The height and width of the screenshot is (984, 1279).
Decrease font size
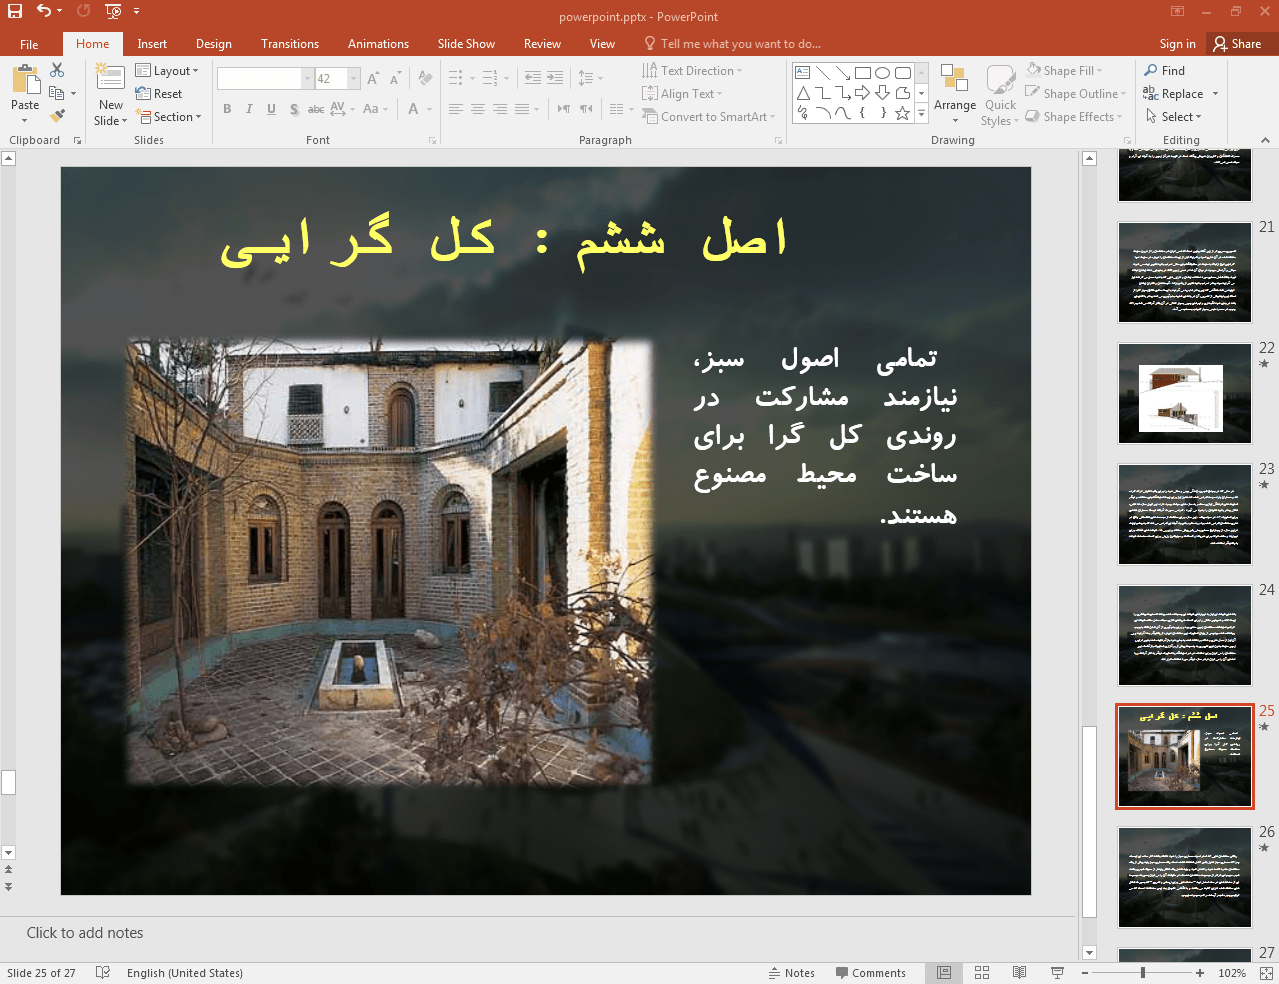(x=396, y=78)
